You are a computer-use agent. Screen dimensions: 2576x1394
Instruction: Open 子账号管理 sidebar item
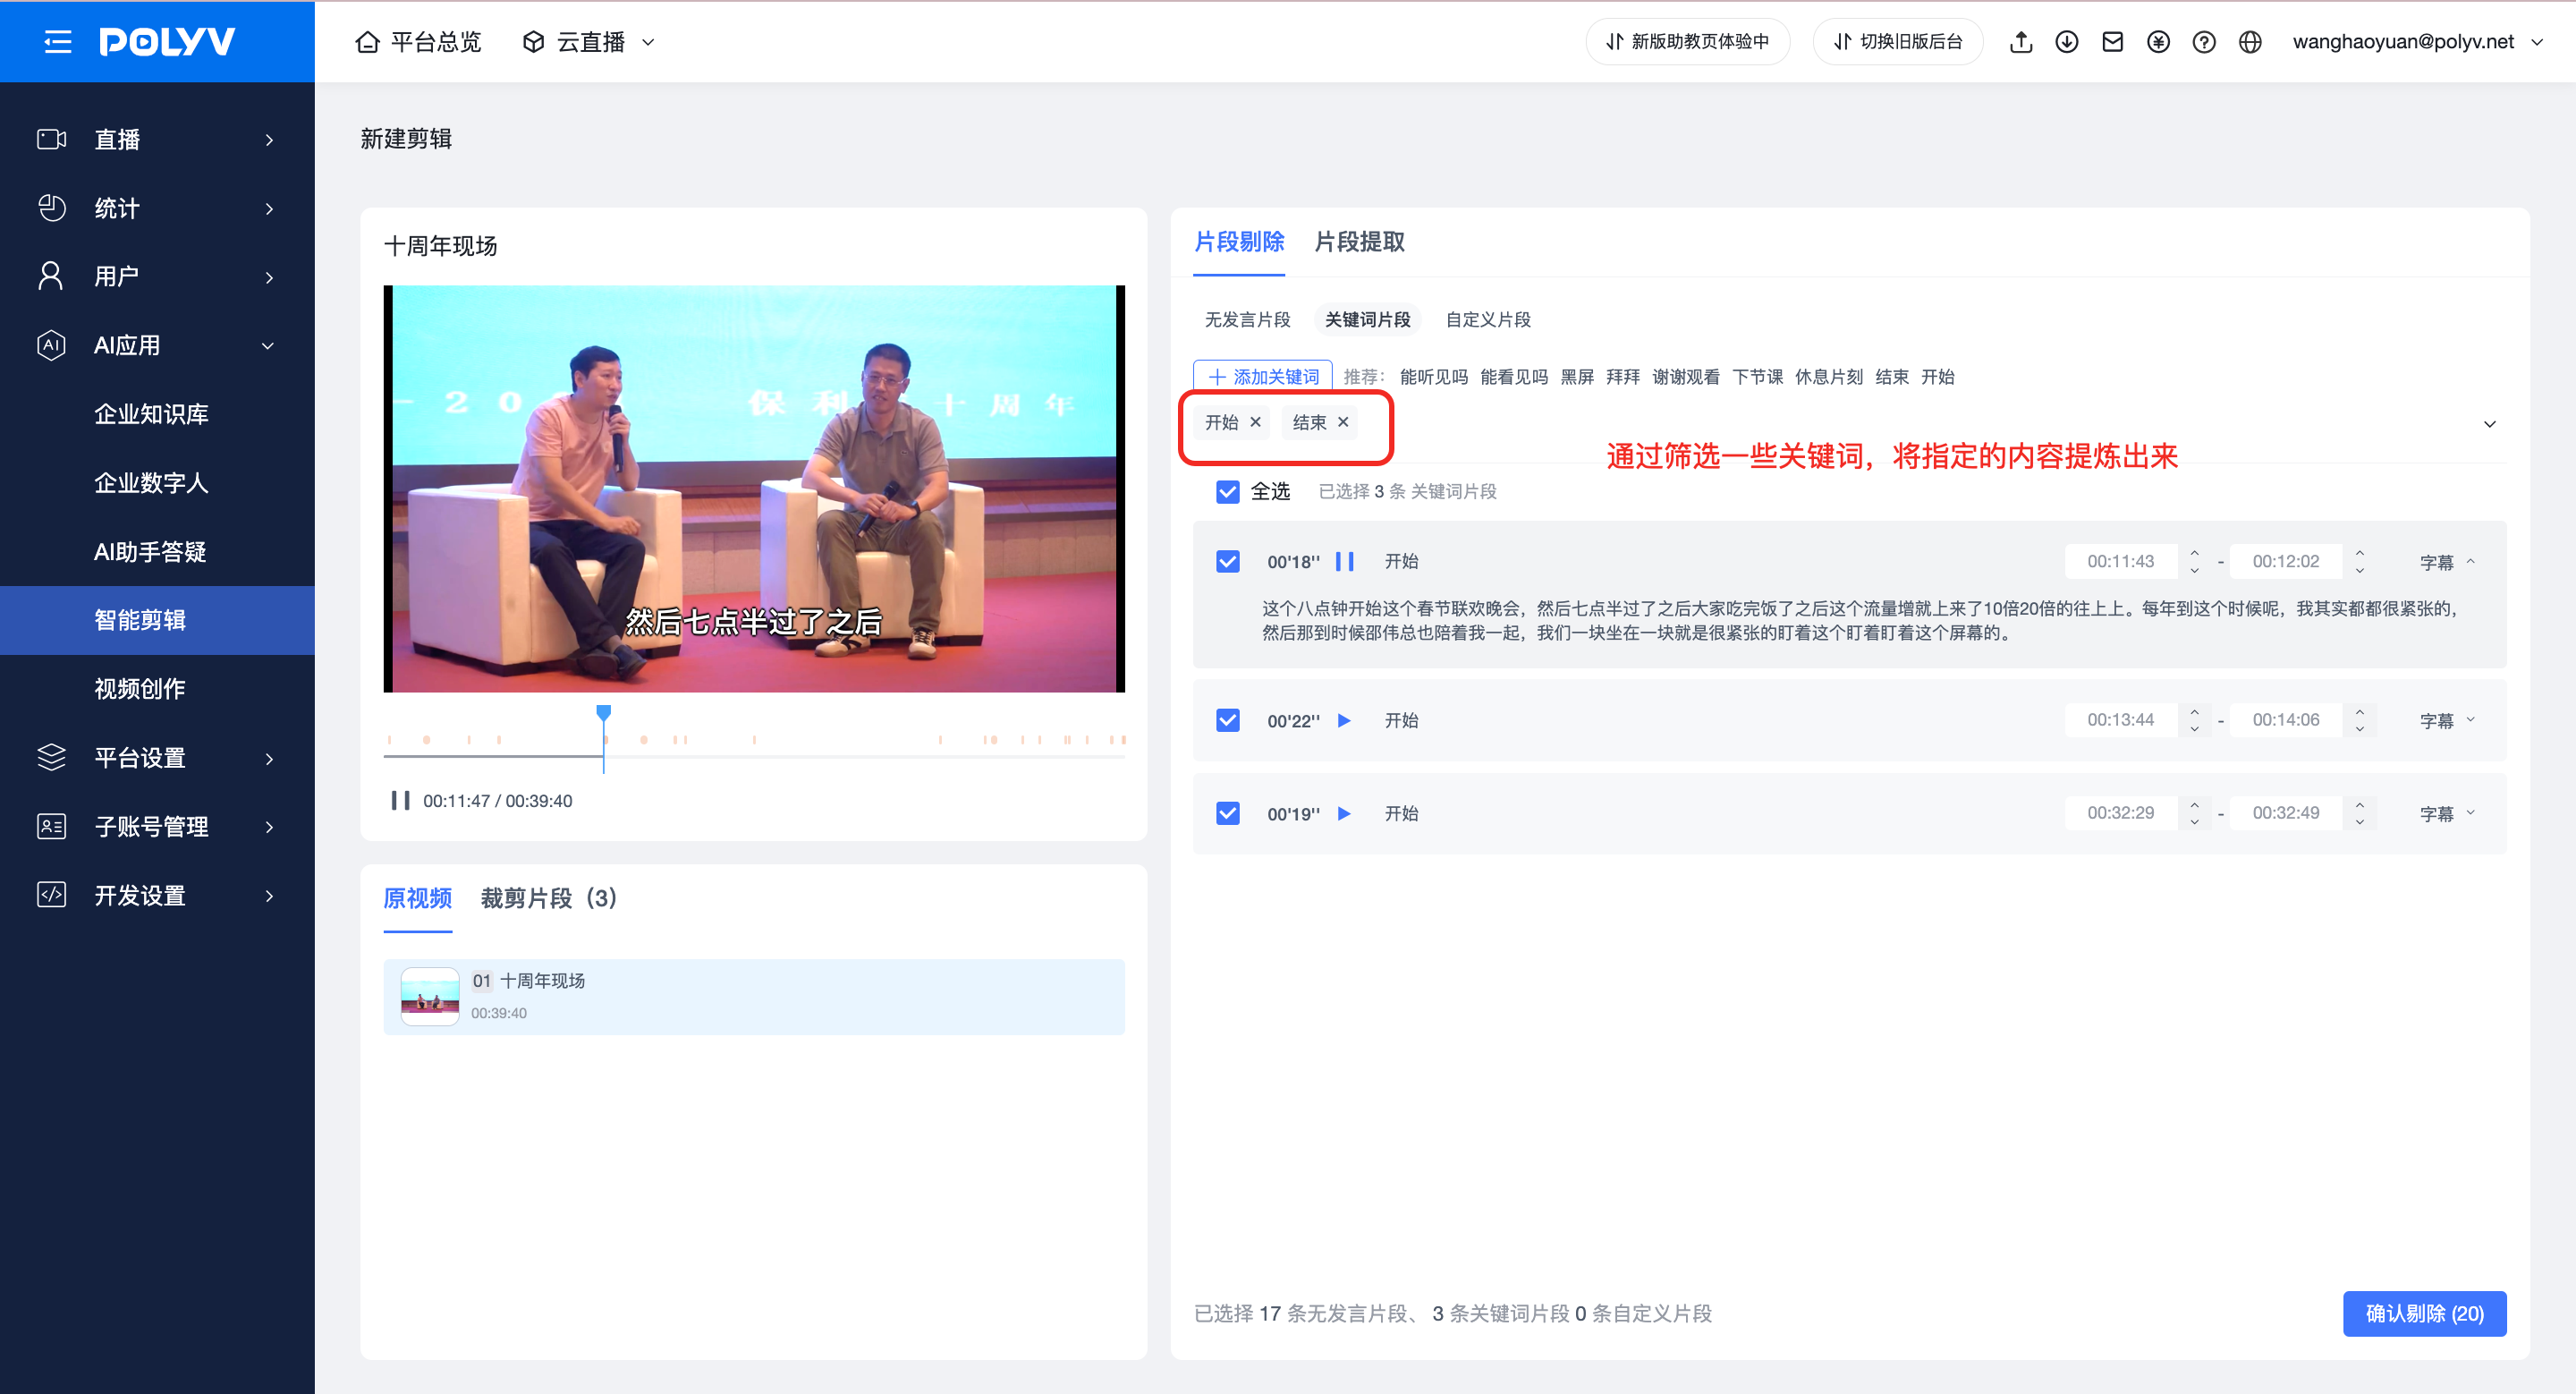(x=157, y=826)
